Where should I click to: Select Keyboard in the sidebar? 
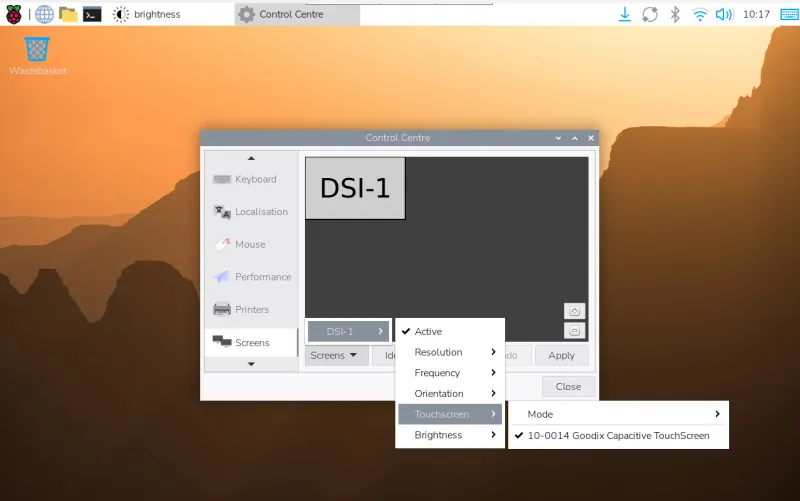click(255, 179)
